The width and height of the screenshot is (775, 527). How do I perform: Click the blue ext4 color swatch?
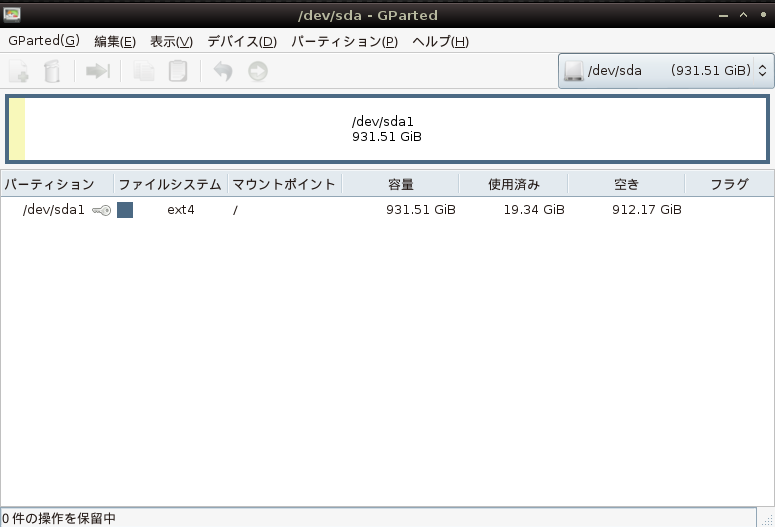(x=125, y=210)
